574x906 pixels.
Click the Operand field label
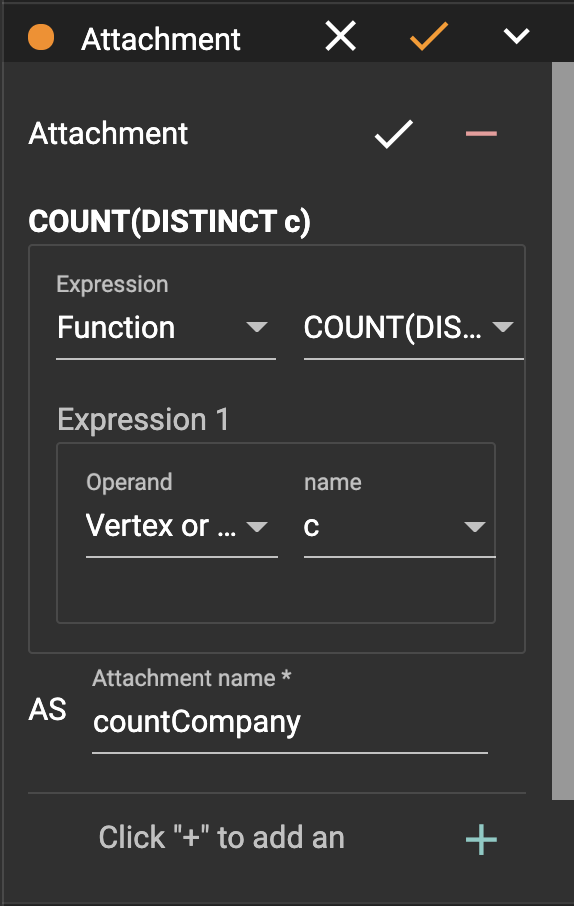pos(129,482)
